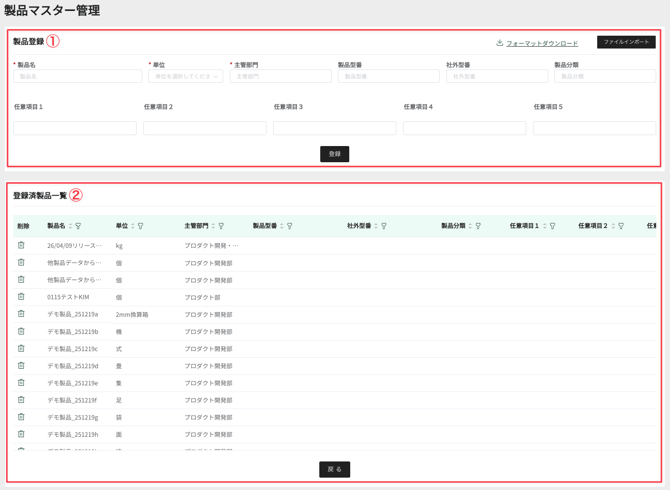Viewport: 670px width, 490px height.
Task: Open filter for 主管部門 column
Action: tap(221, 226)
